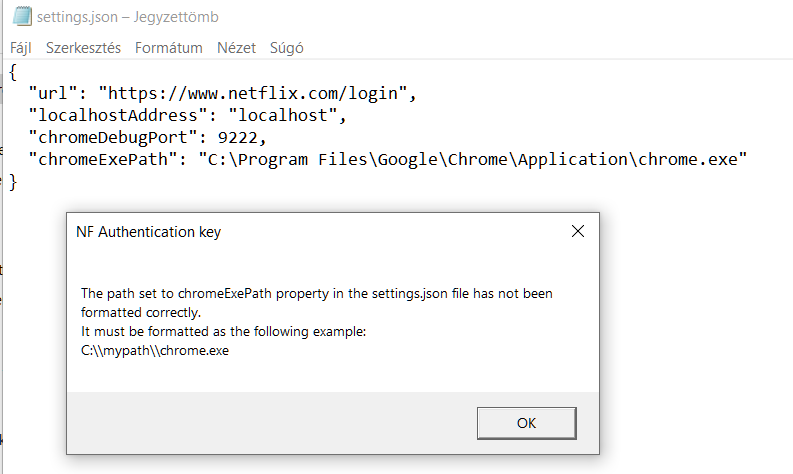The height and width of the screenshot is (474, 793).
Task: Click the NF Authentication key dialog title
Action: pyautogui.click(x=148, y=232)
